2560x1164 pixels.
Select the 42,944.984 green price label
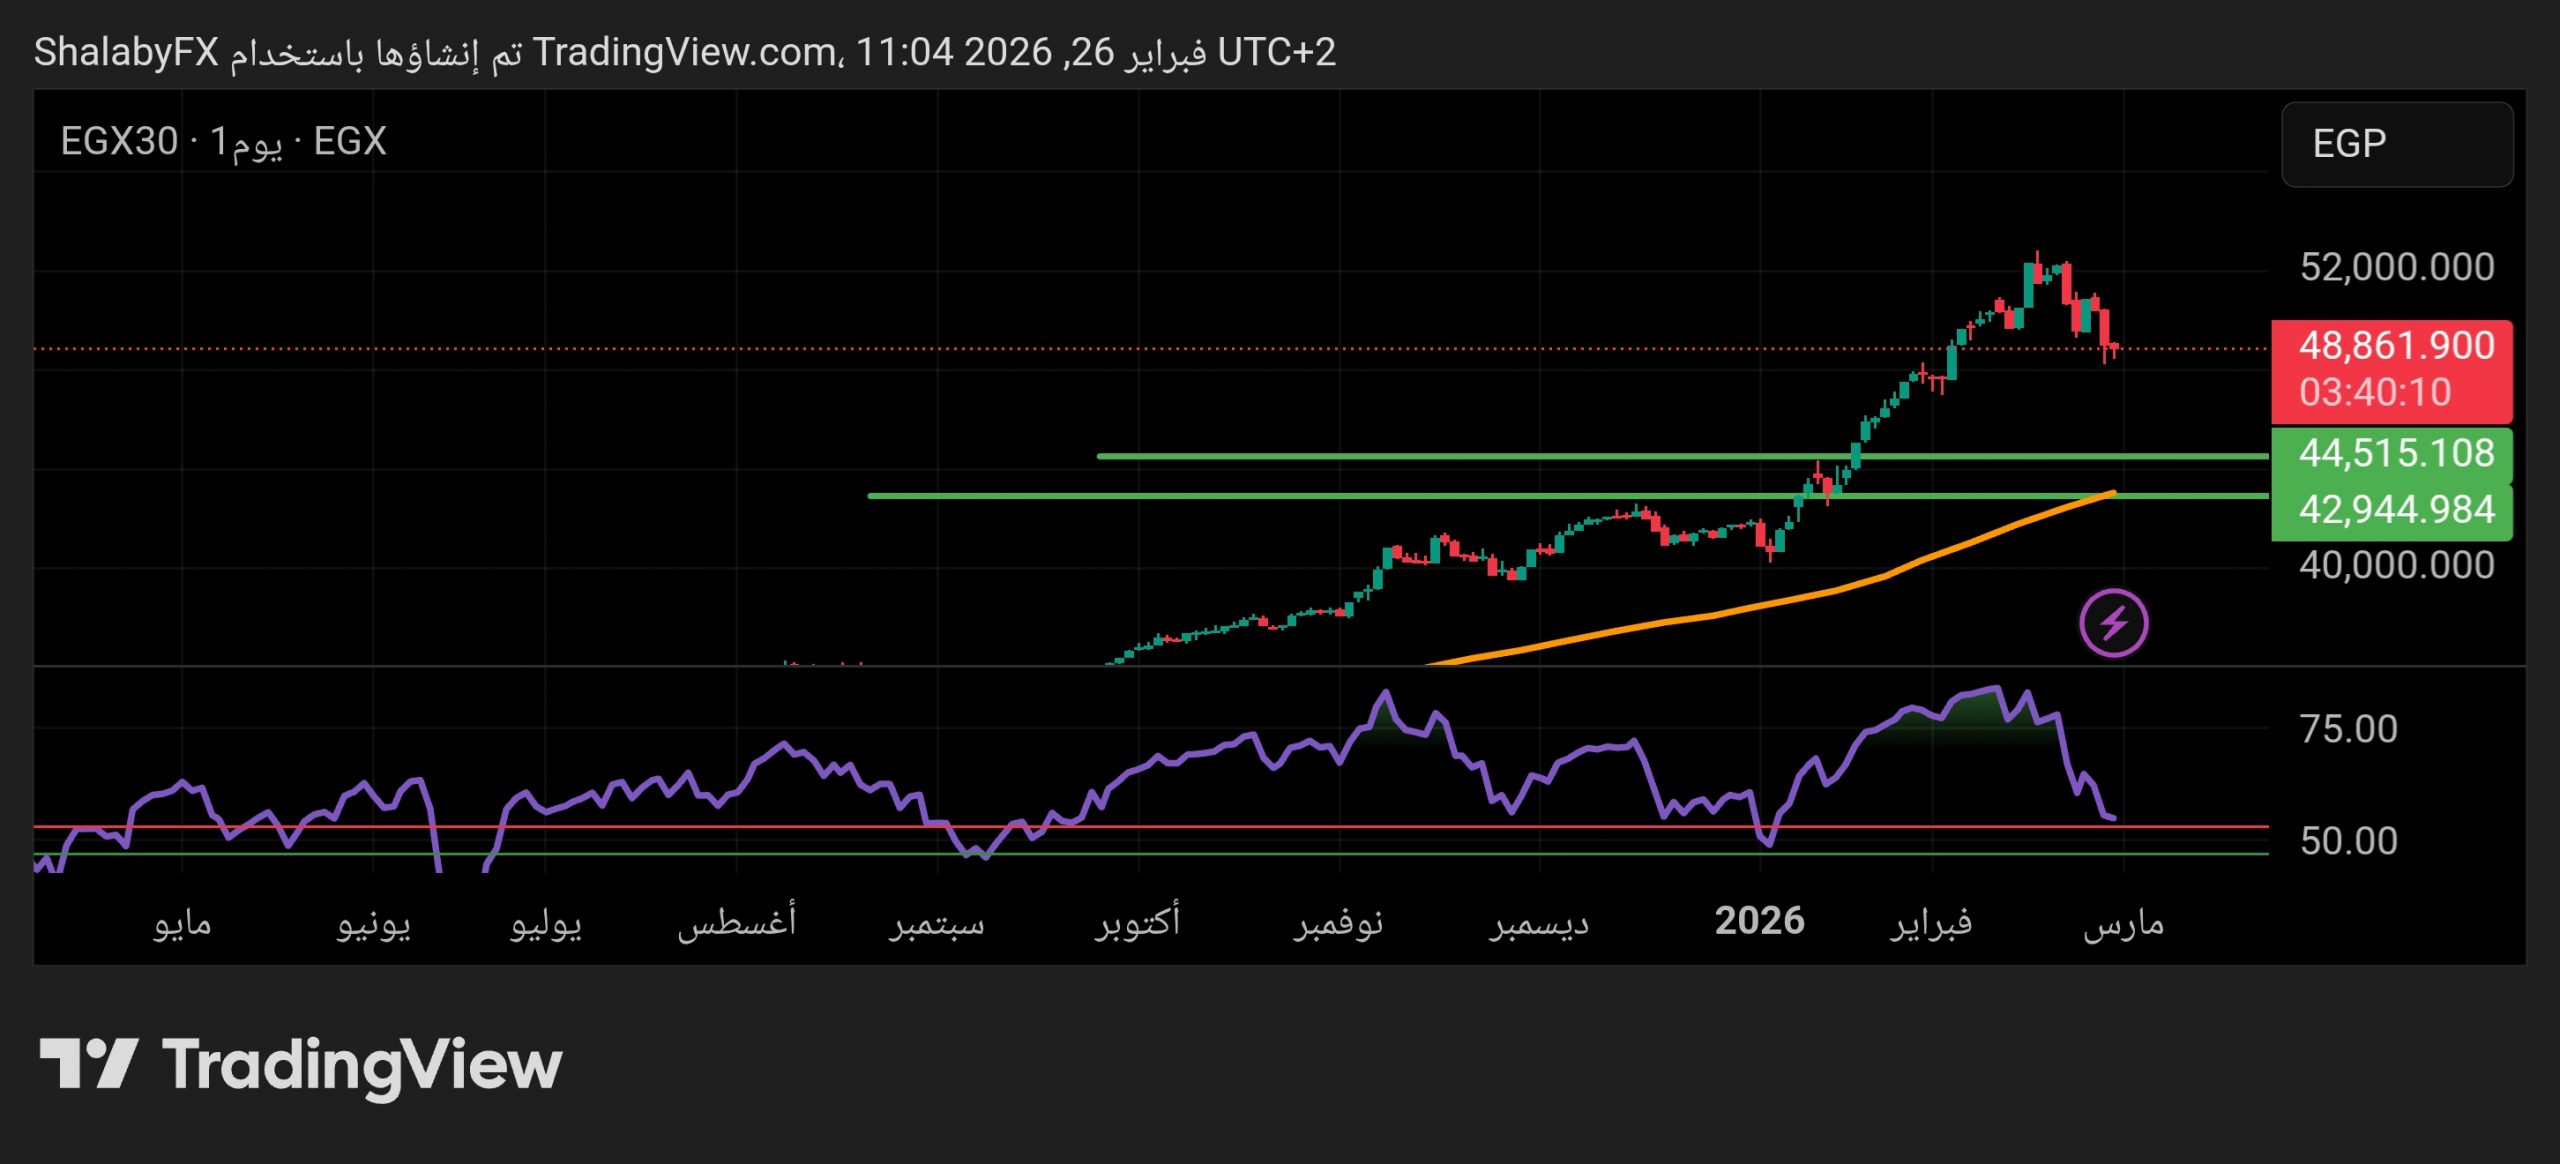point(2395,510)
